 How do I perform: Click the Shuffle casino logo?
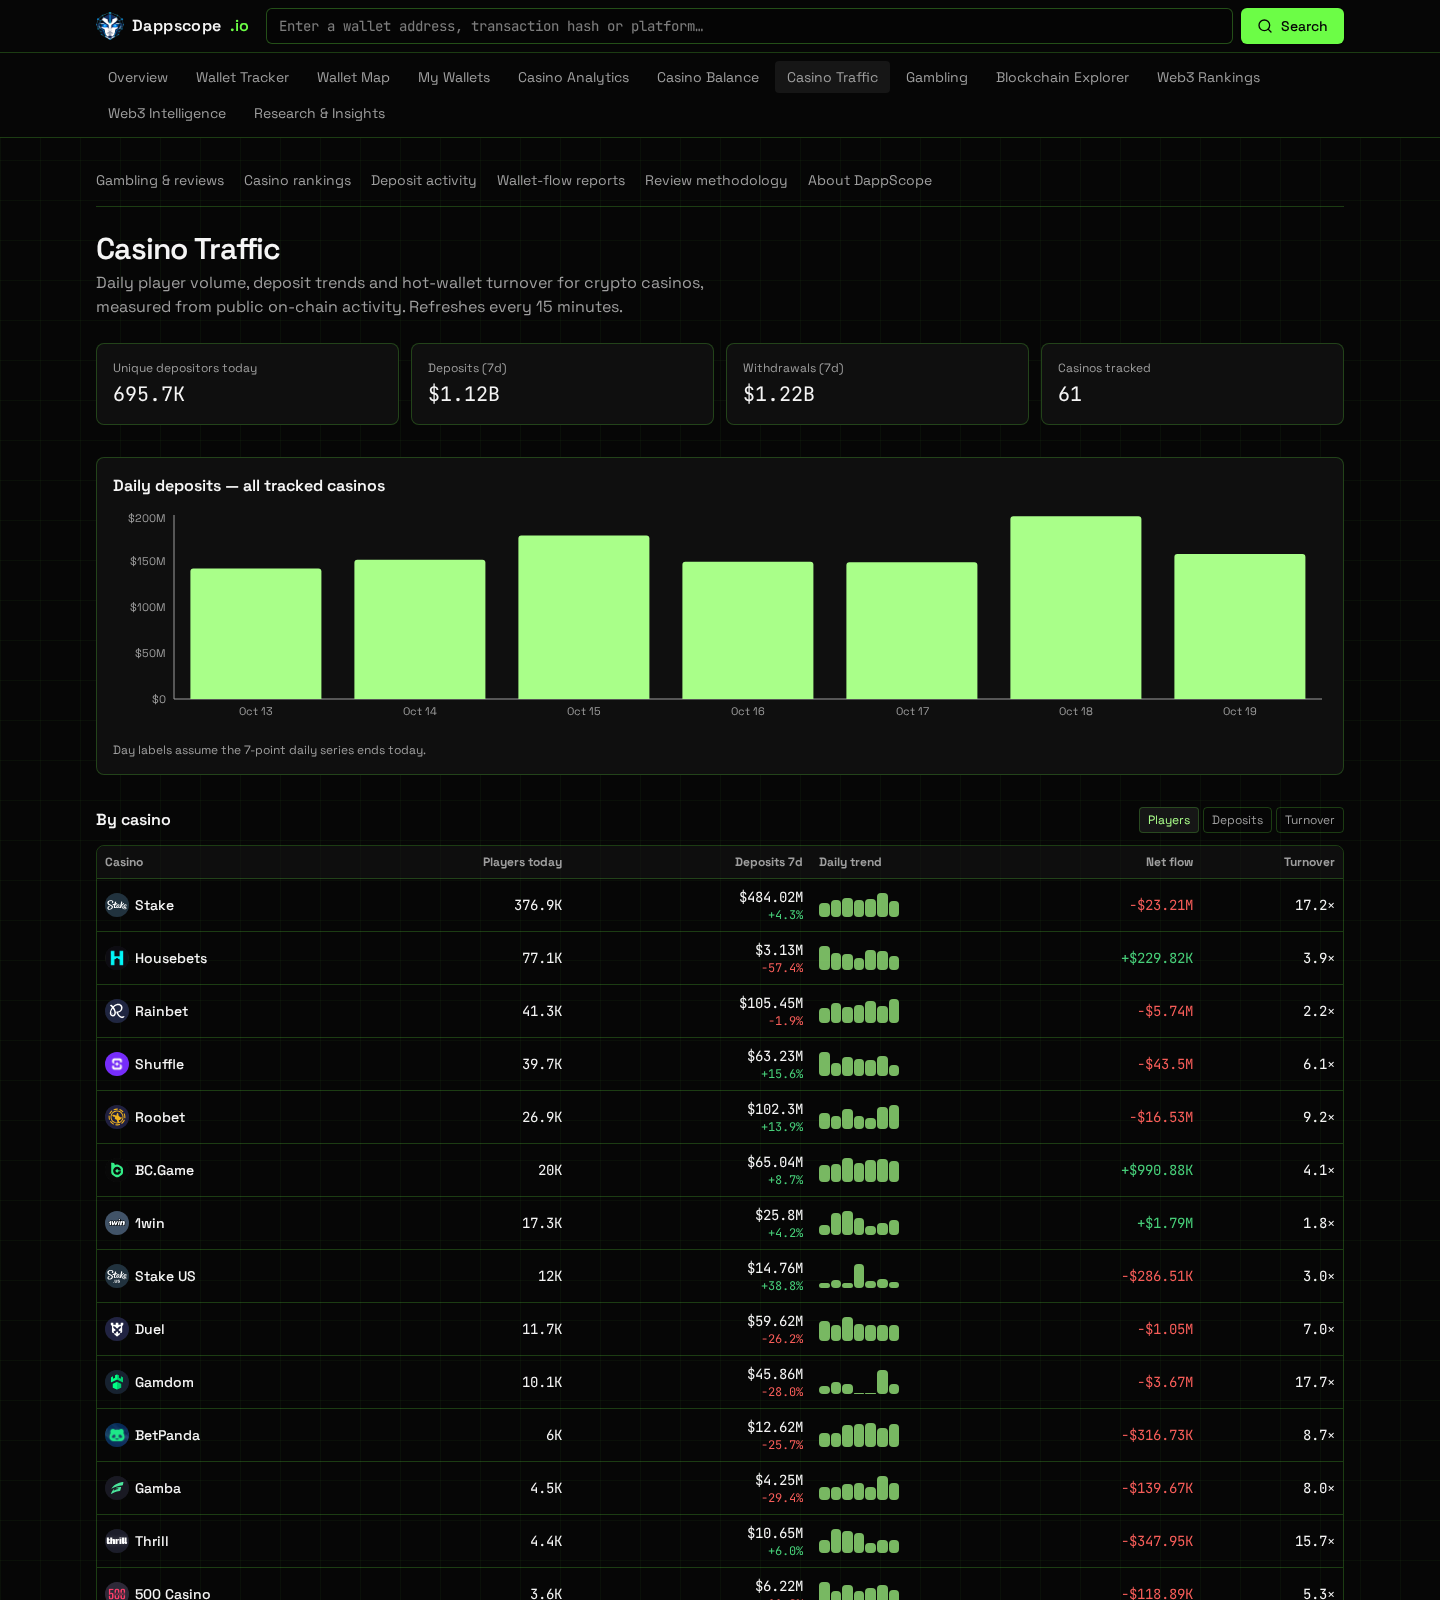coord(117,1064)
